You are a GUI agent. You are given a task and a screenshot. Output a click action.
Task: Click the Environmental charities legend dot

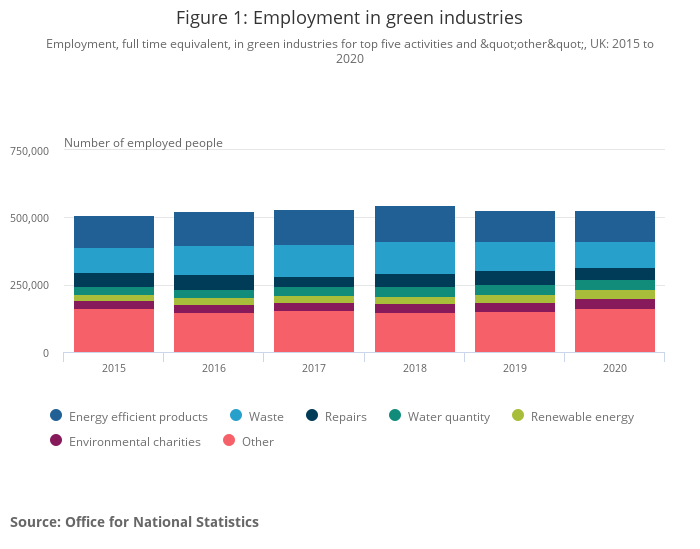click(x=56, y=442)
